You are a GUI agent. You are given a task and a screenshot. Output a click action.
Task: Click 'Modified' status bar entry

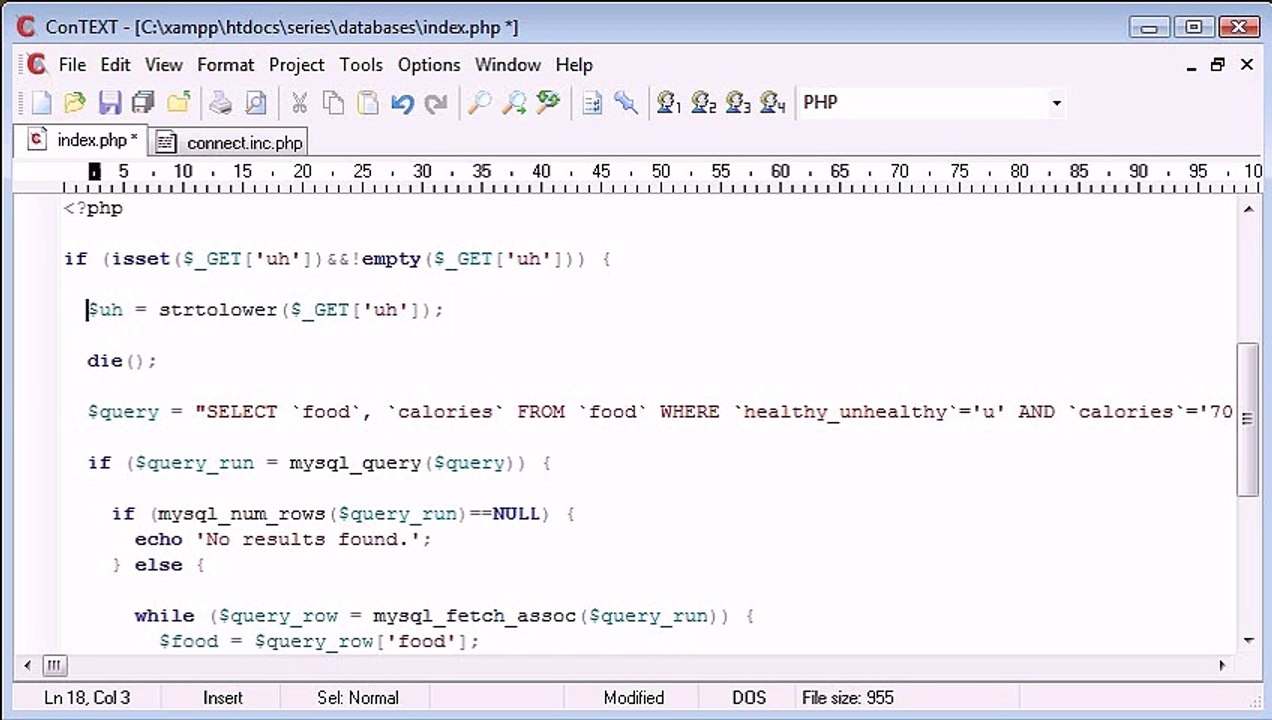pyautogui.click(x=634, y=697)
